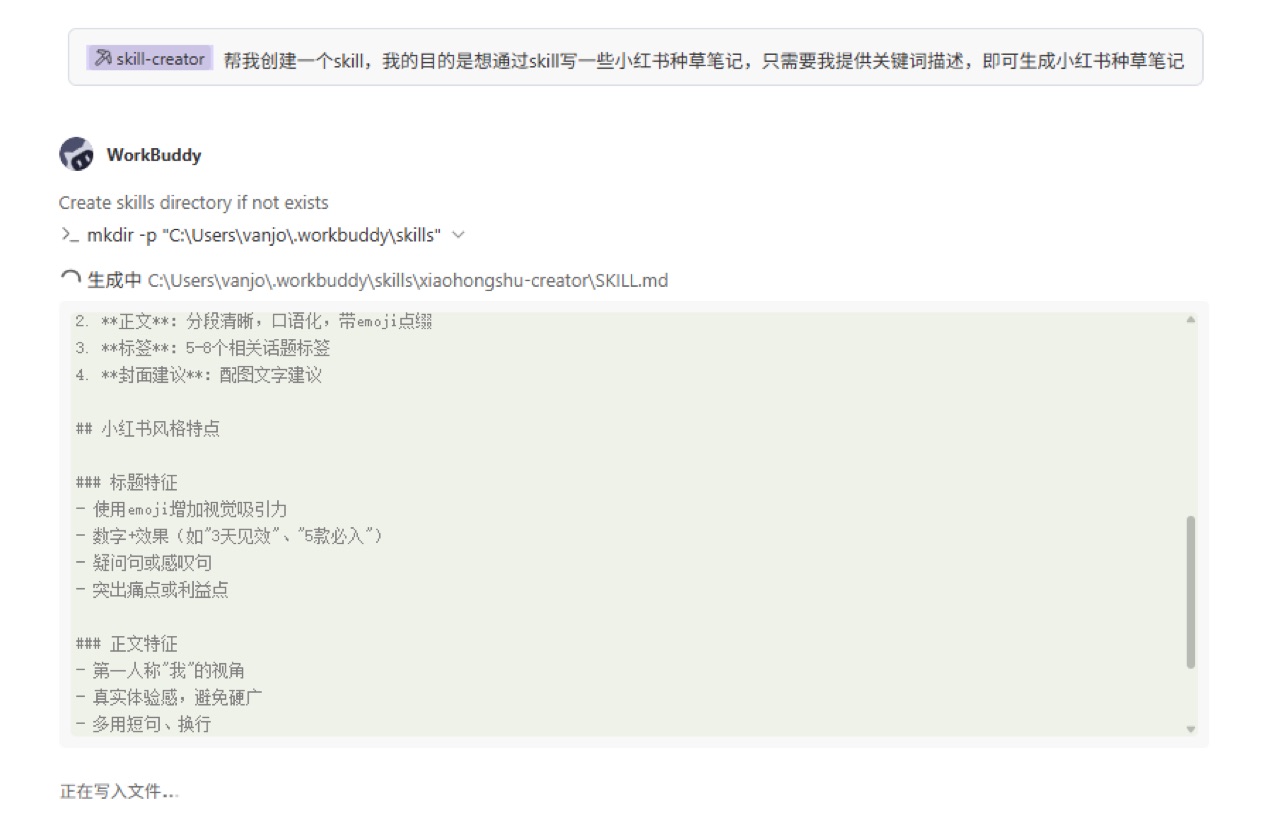The image size is (1280, 831).
Task: Click the SKILL.md file path
Action: click(x=407, y=281)
